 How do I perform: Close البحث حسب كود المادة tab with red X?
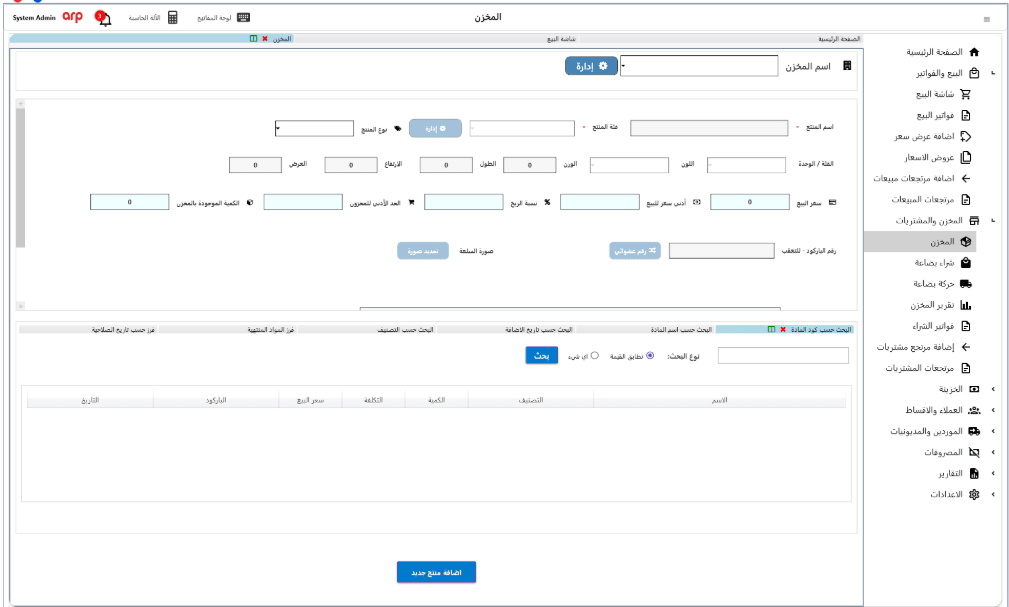(782, 330)
